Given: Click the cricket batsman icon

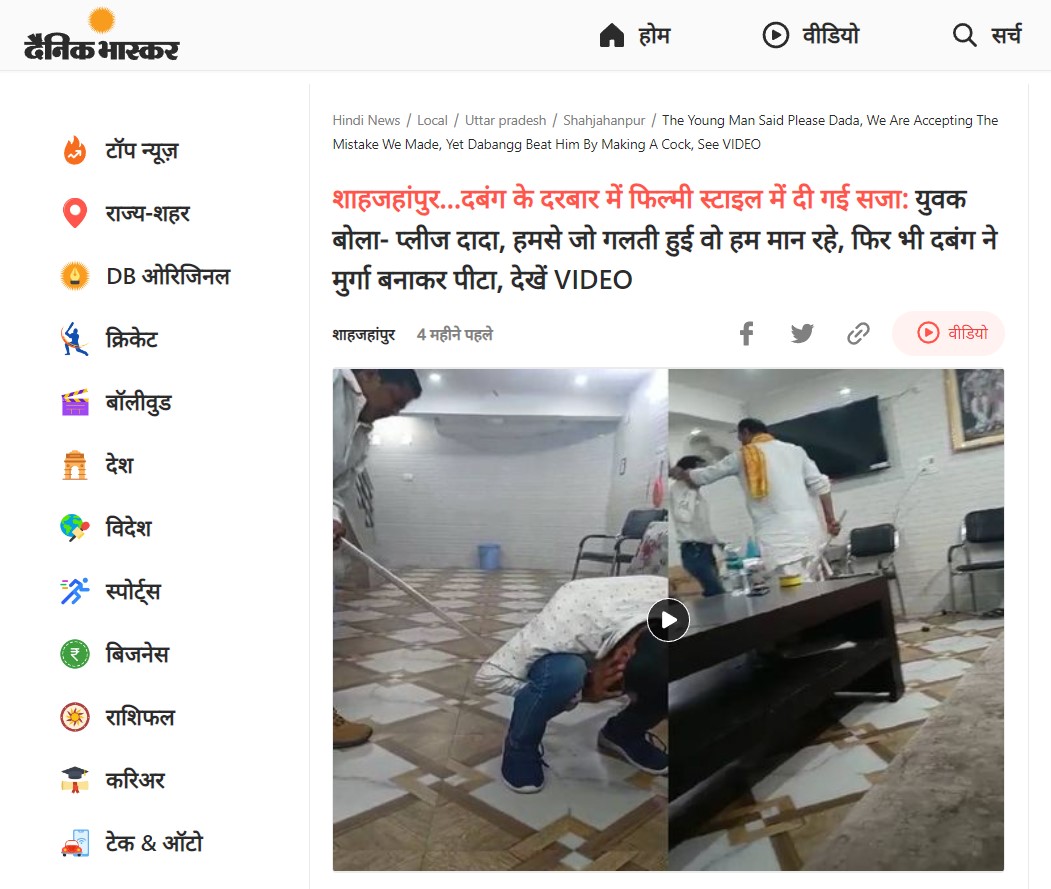Looking at the screenshot, I should pyautogui.click(x=75, y=339).
